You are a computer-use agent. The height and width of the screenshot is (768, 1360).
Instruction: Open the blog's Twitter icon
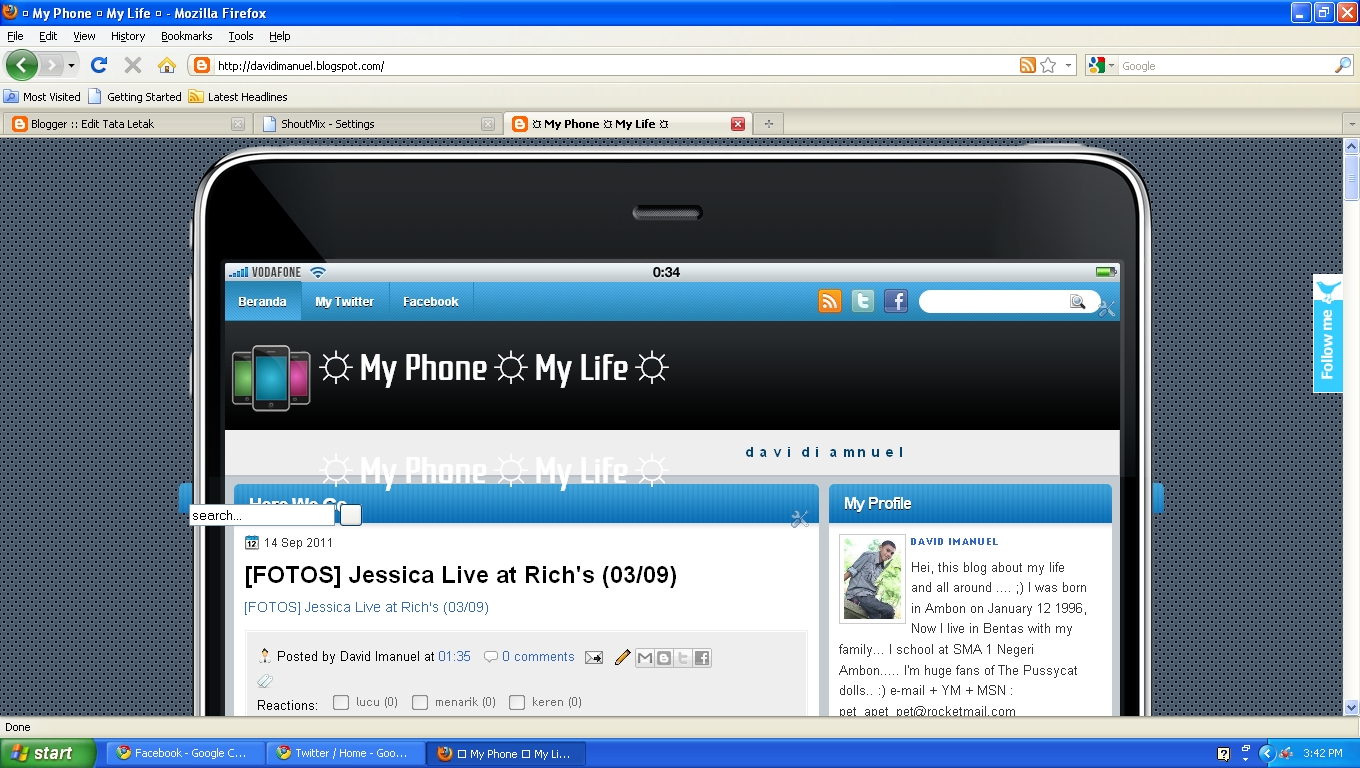pyautogui.click(x=863, y=301)
